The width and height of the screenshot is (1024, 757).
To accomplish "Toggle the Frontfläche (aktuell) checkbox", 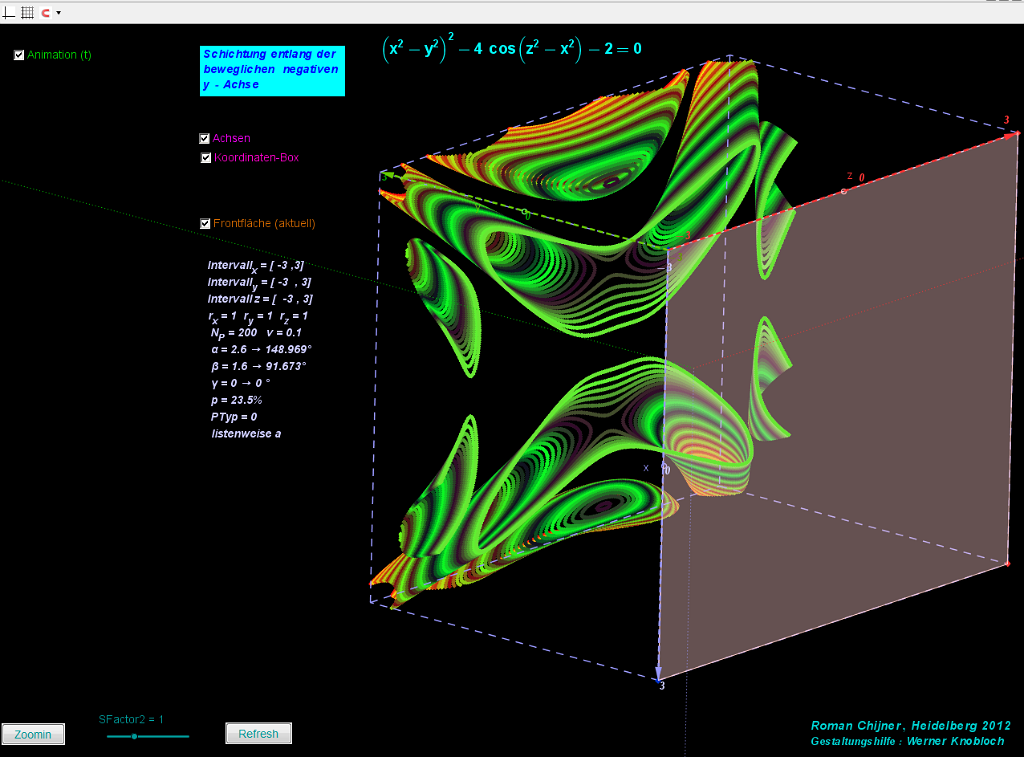I will tap(206, 224).
